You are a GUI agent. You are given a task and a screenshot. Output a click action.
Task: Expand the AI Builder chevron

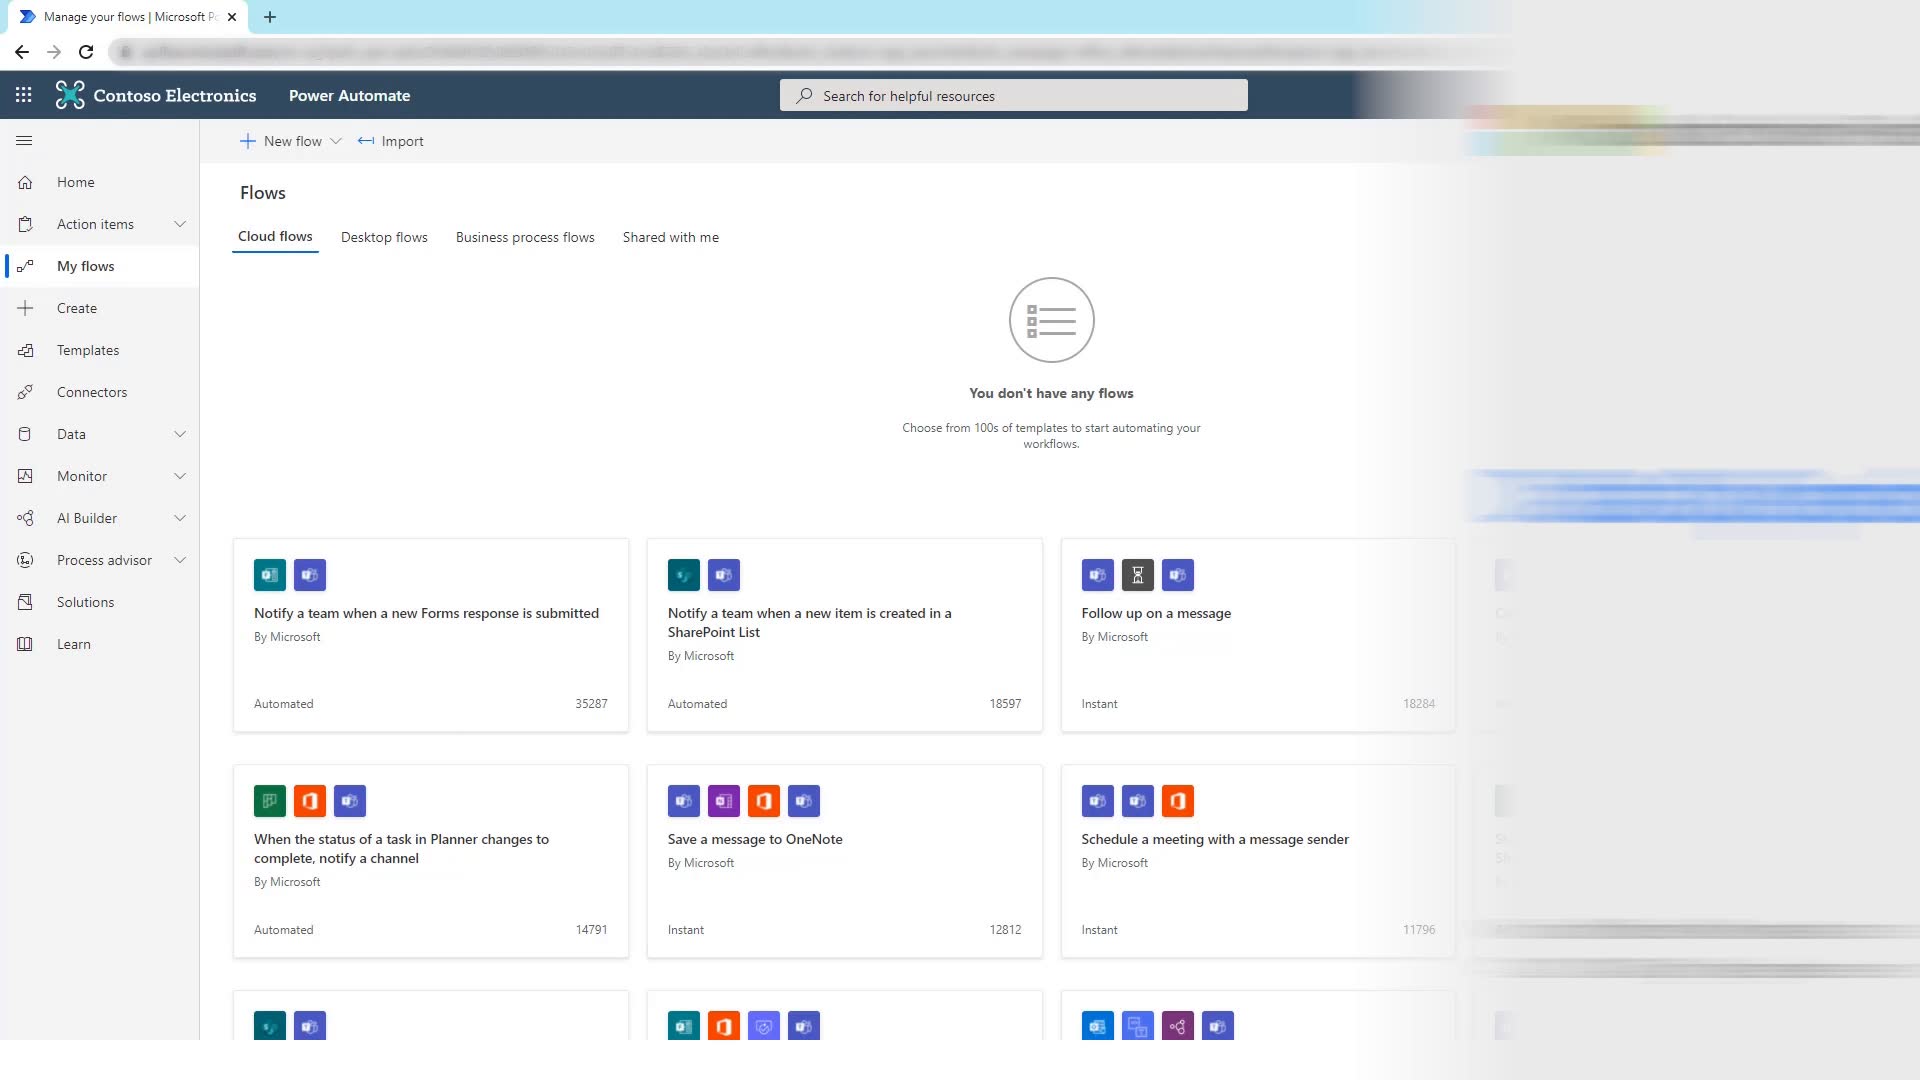click(180, 518)
